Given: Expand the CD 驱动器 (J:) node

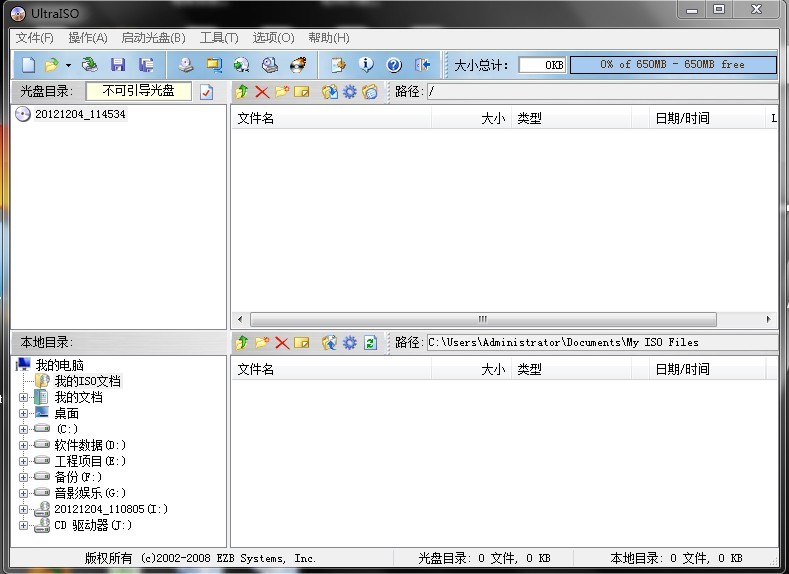Looking at the screenshot, I should tap(24, 525).
